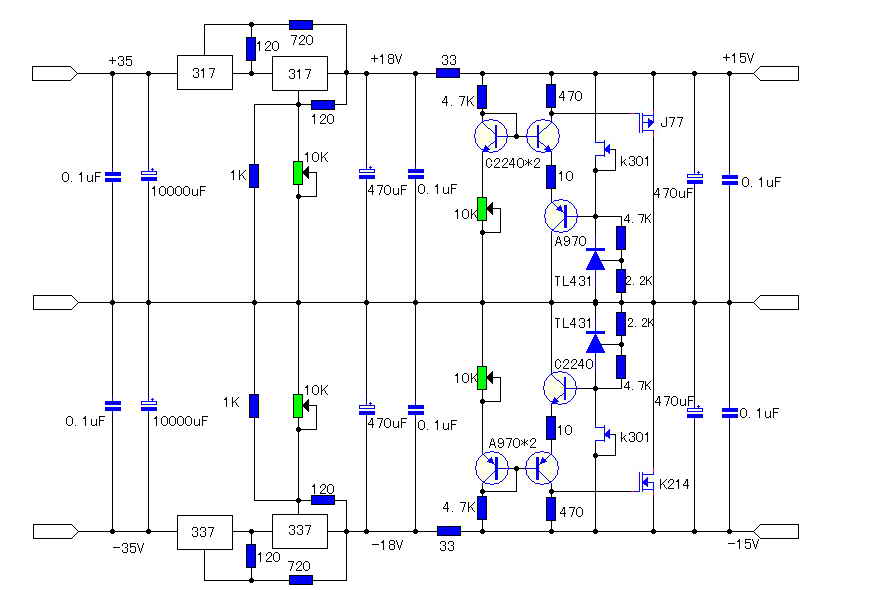Click the +15V output terminal connector

pyautogui.click(x=776, y=73)
